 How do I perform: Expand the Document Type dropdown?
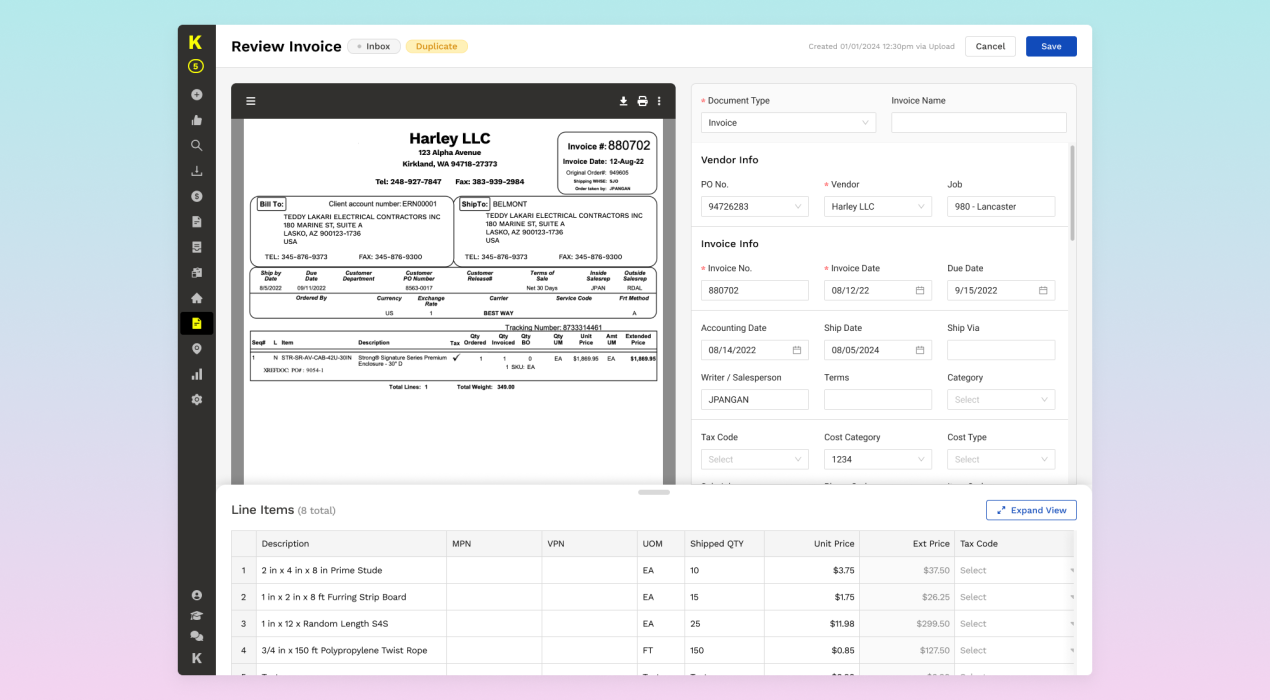(x=788, y=123)
